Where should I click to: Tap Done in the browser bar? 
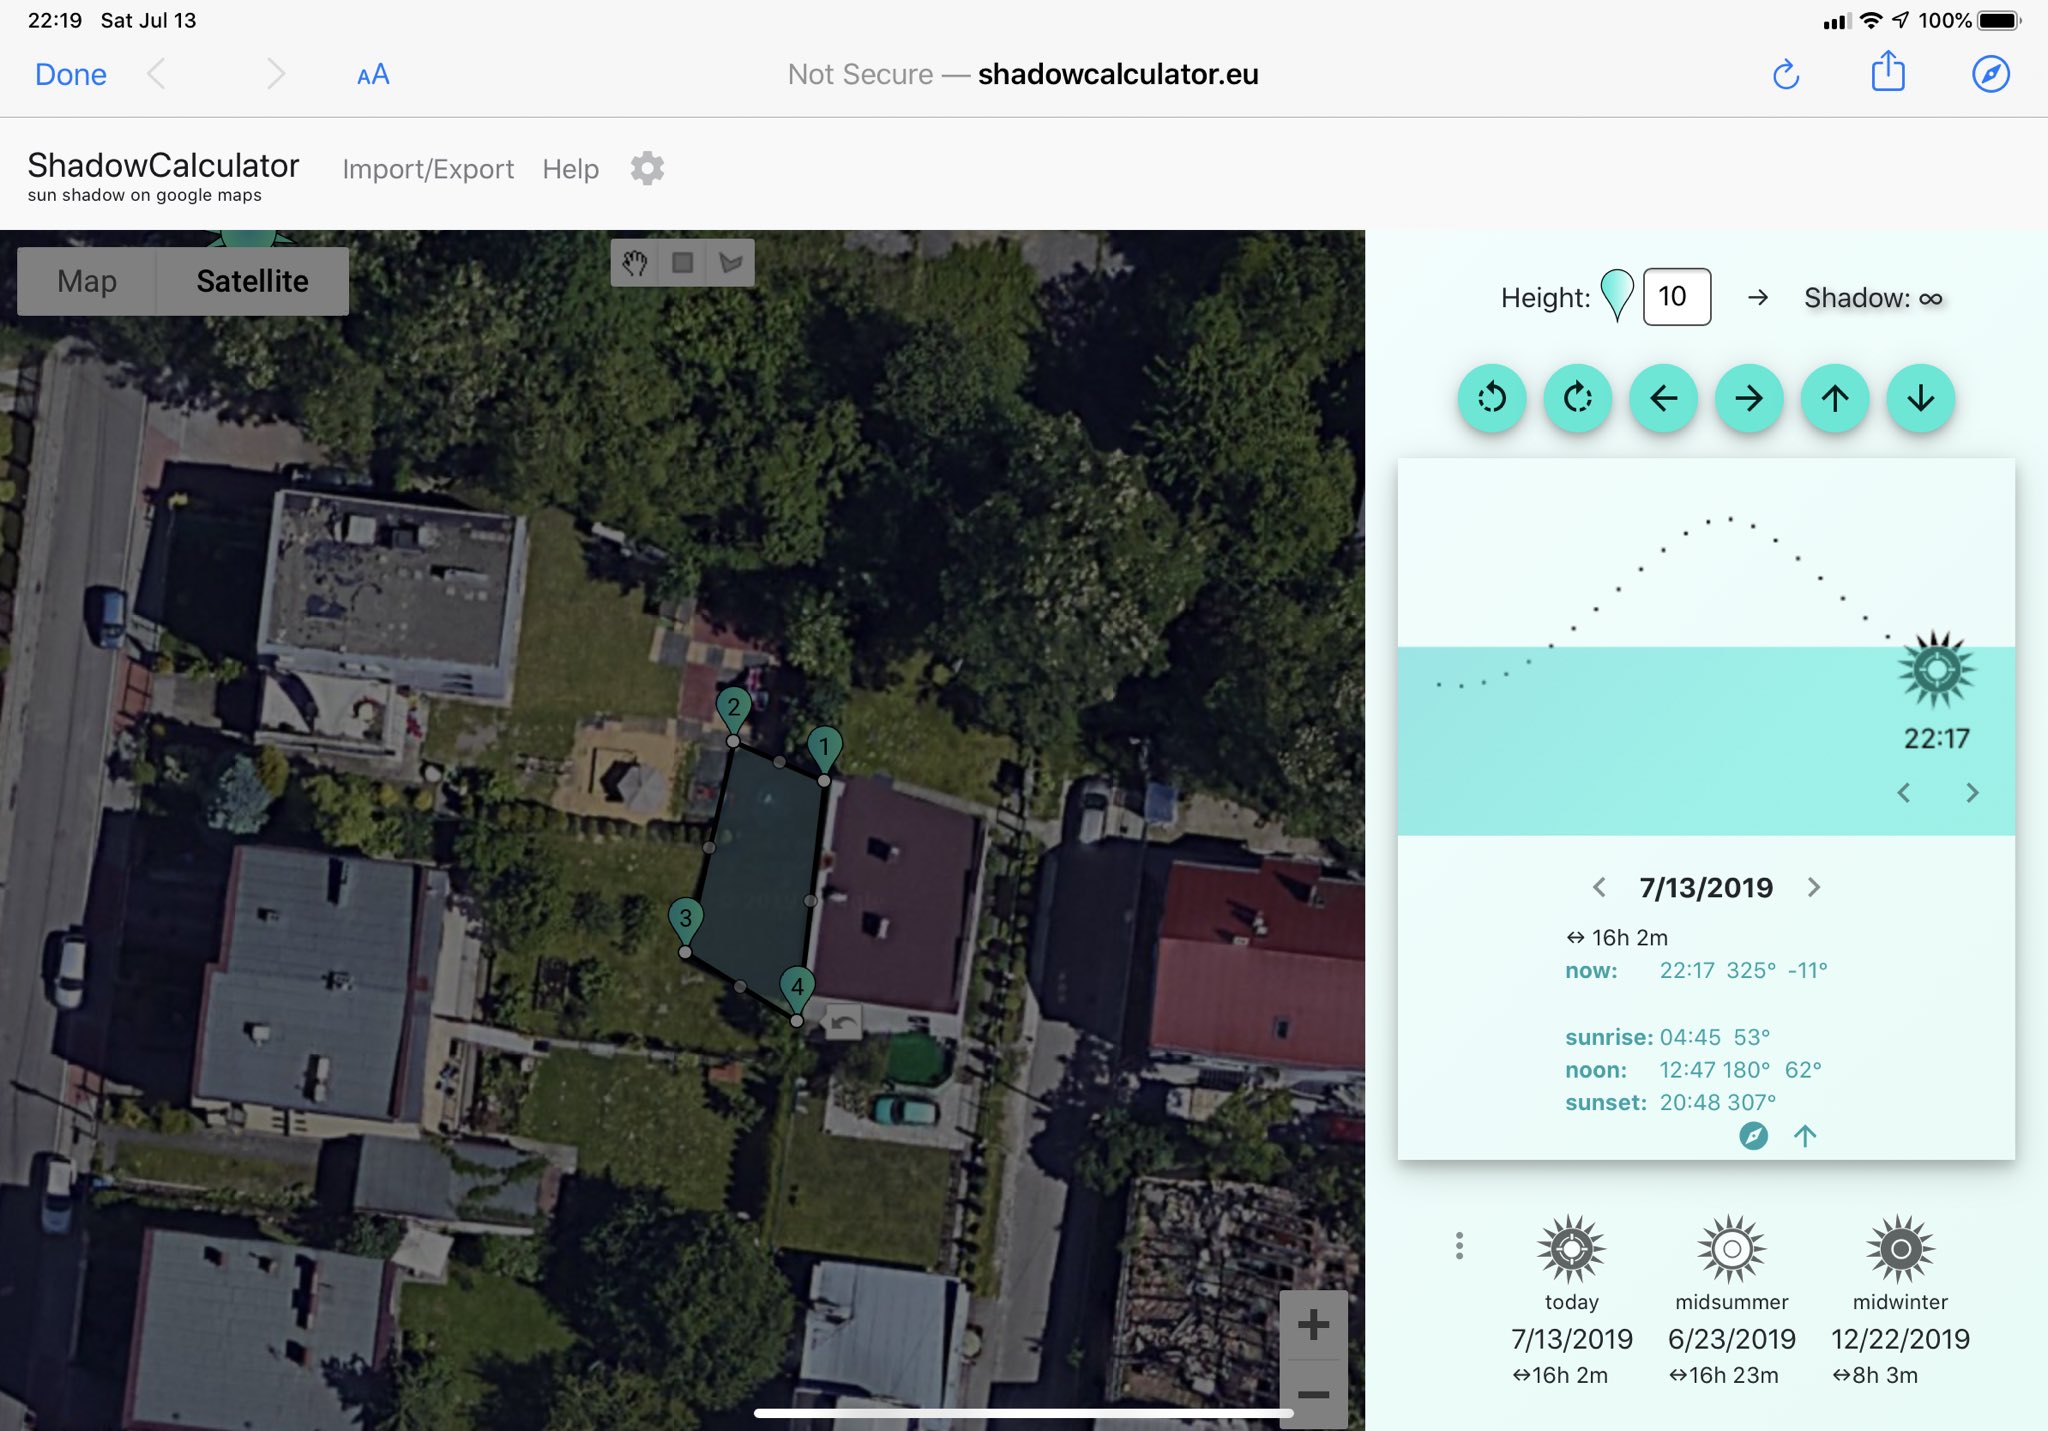[70, 74]
